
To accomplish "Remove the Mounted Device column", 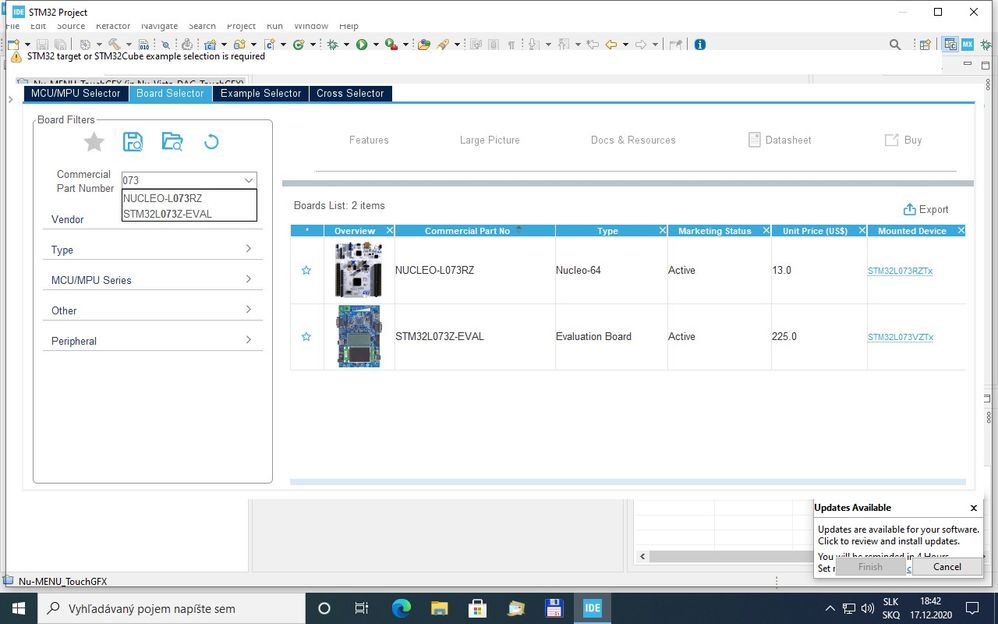I will coord(960,230).
